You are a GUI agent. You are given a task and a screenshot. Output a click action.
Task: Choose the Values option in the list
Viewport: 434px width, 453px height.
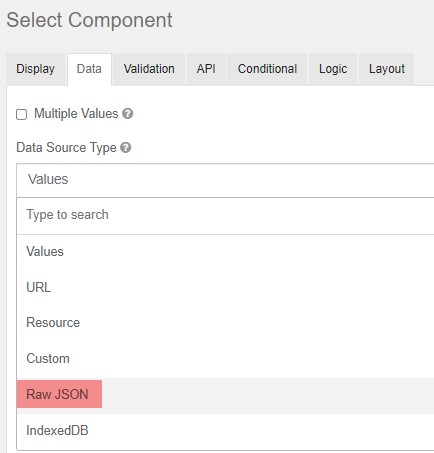[225, 252]
